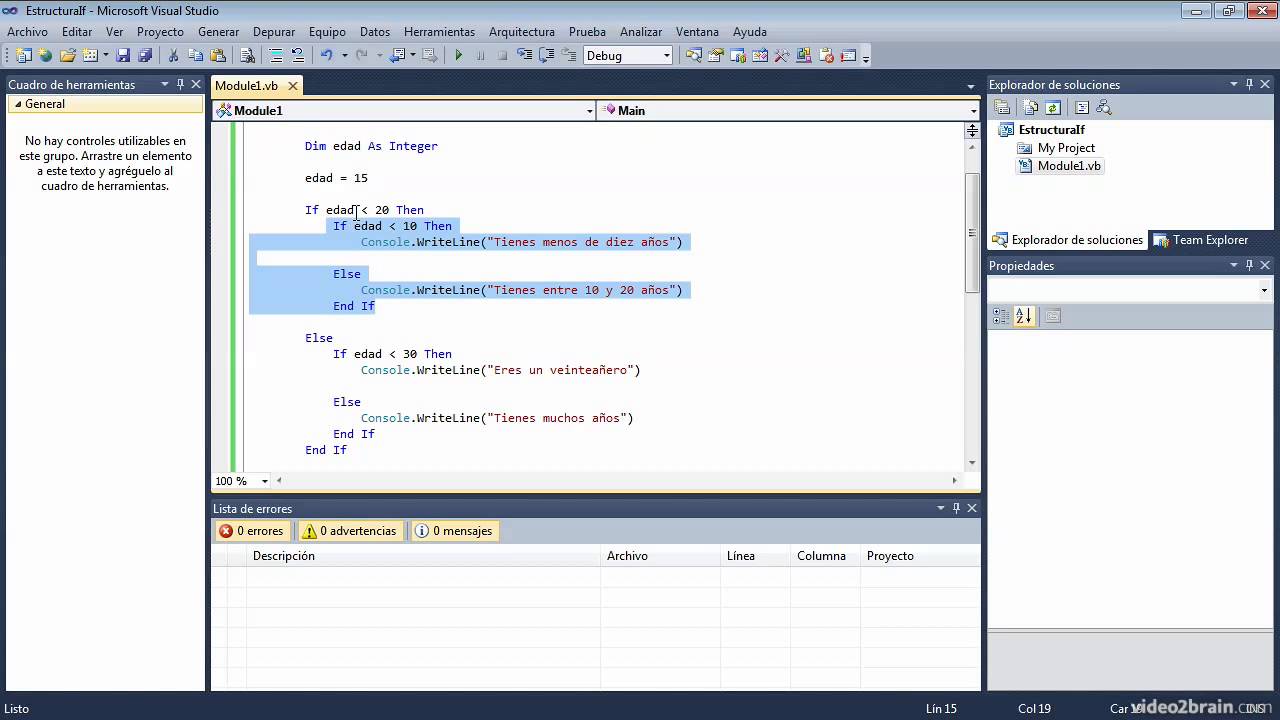This screenshot has width=1280, height=720.
Task: Click the Paste clipboard icon
Action: (x=218, y=56)
